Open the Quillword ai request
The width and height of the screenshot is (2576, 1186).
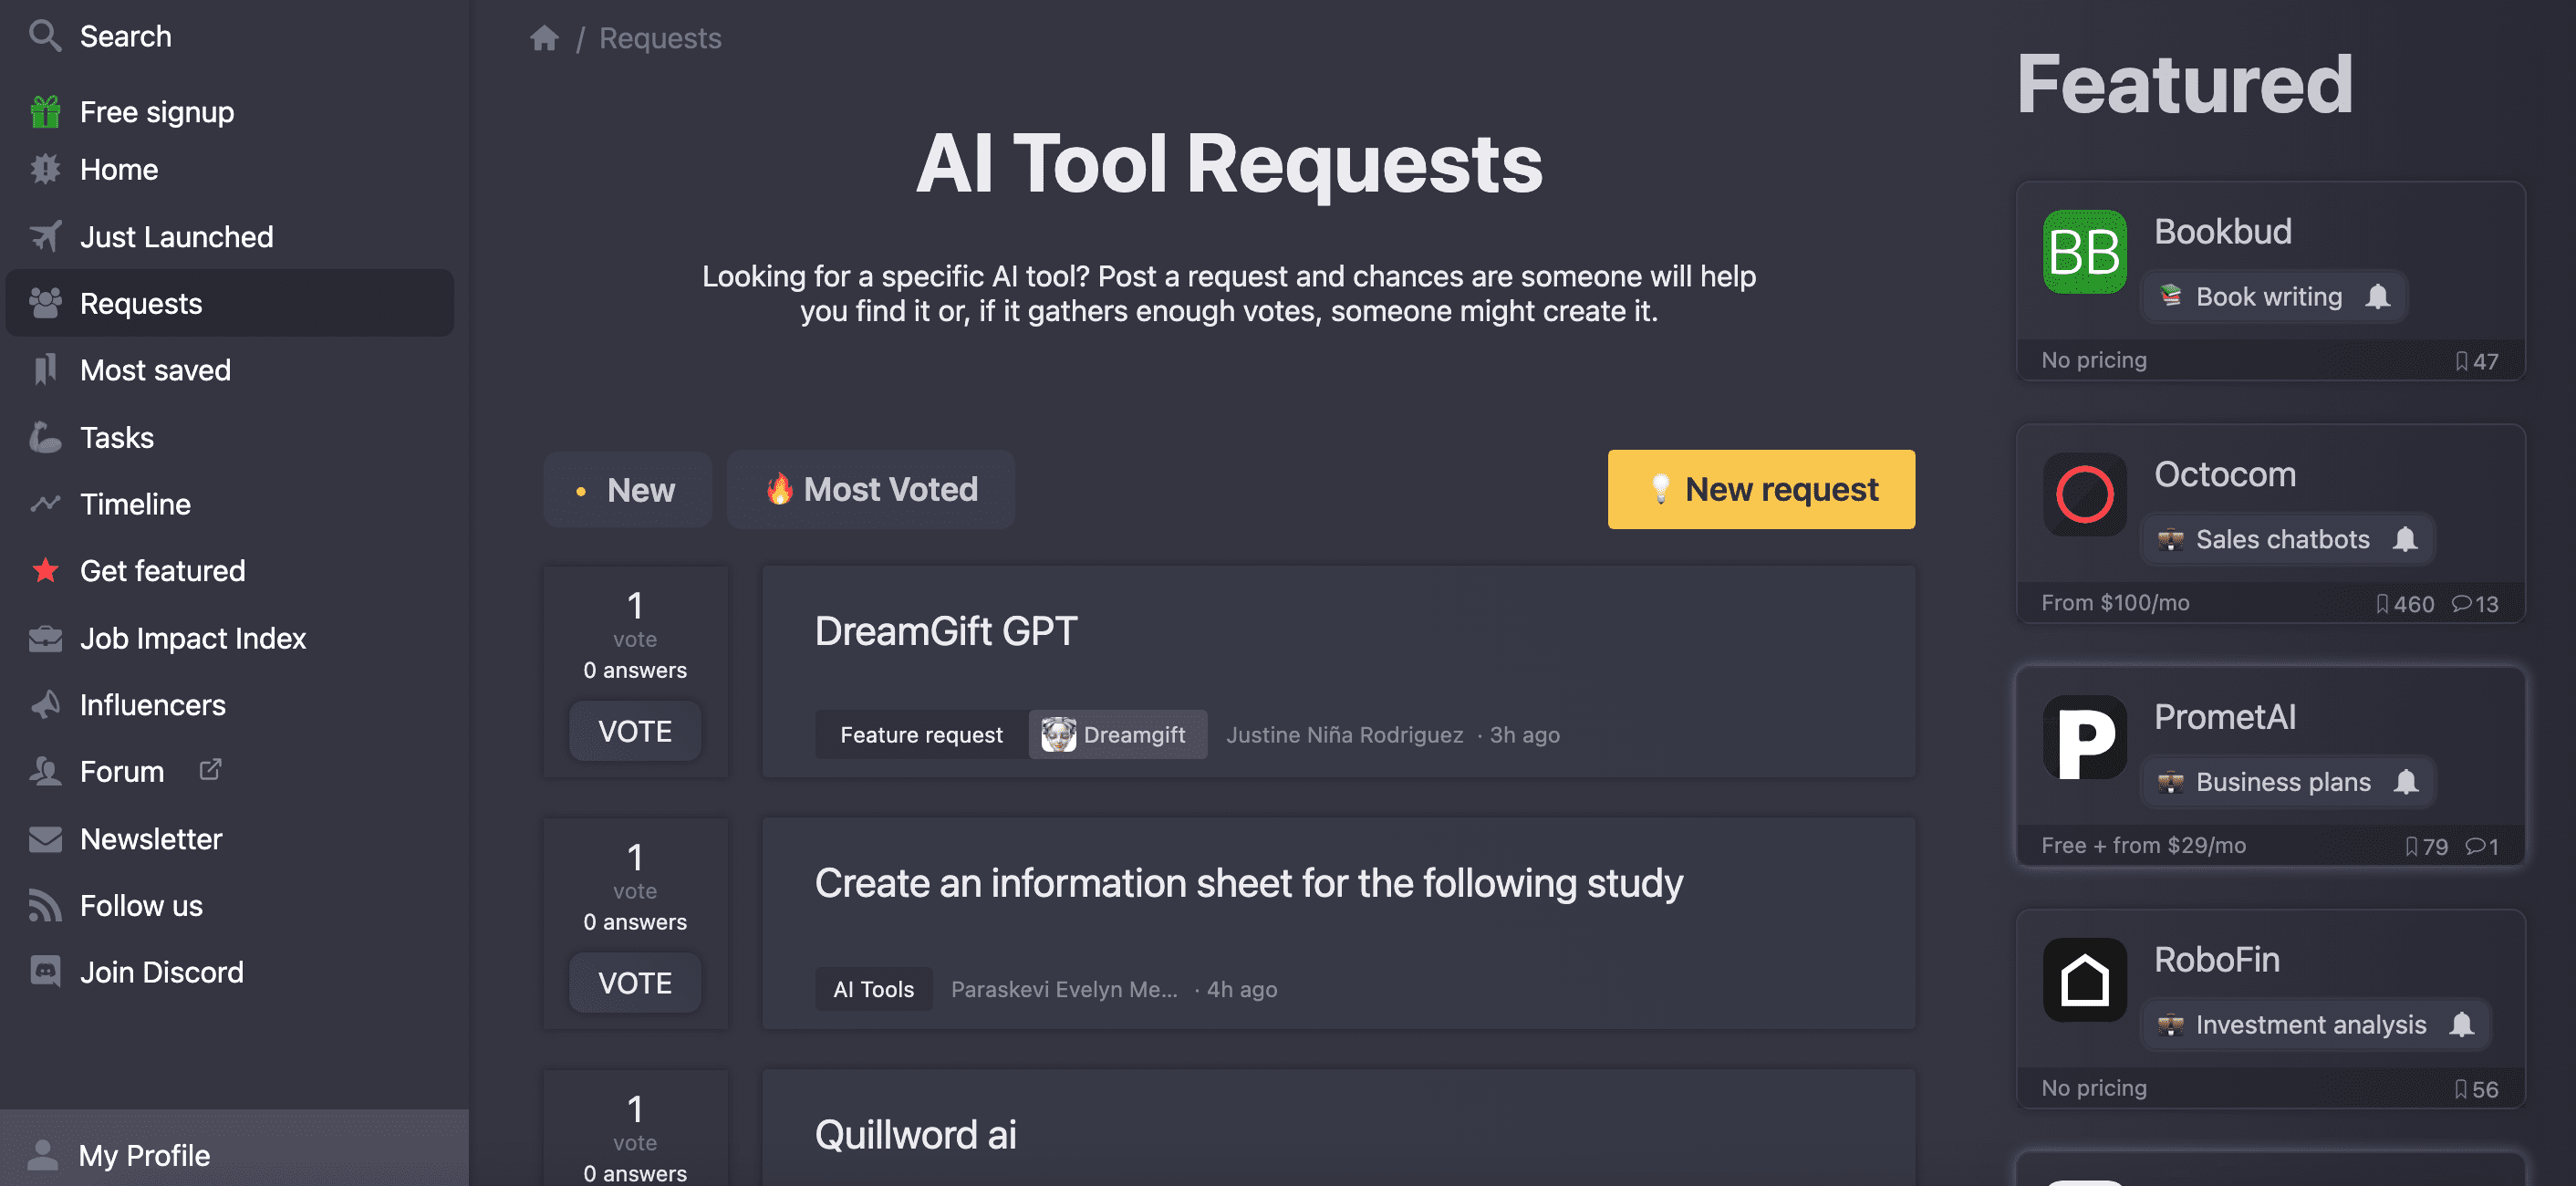tap(915, 1135)
